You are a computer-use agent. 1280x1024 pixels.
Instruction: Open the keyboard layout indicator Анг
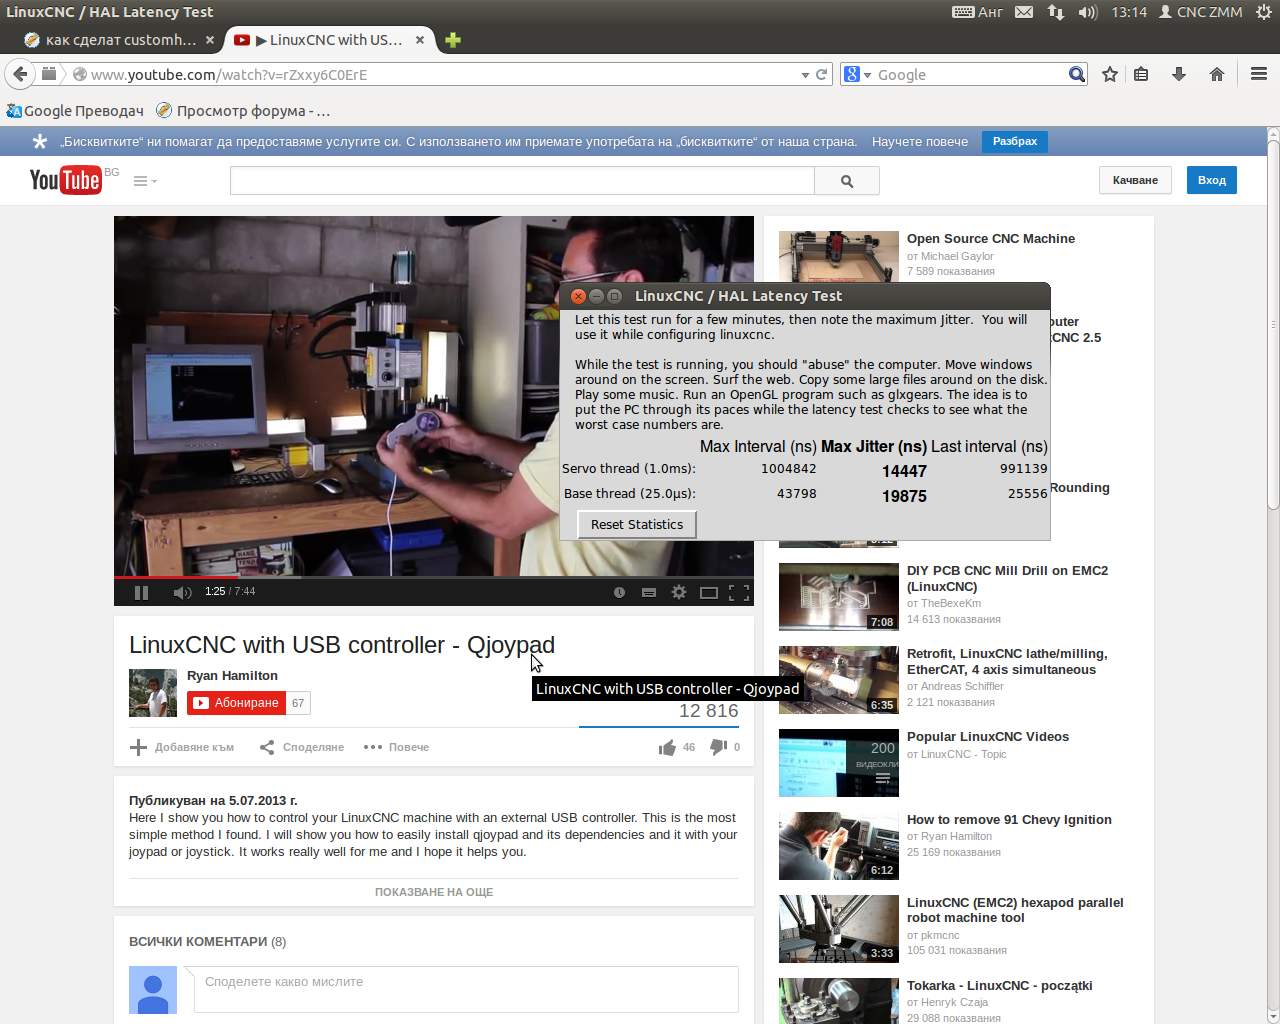[x=978, y=12]
